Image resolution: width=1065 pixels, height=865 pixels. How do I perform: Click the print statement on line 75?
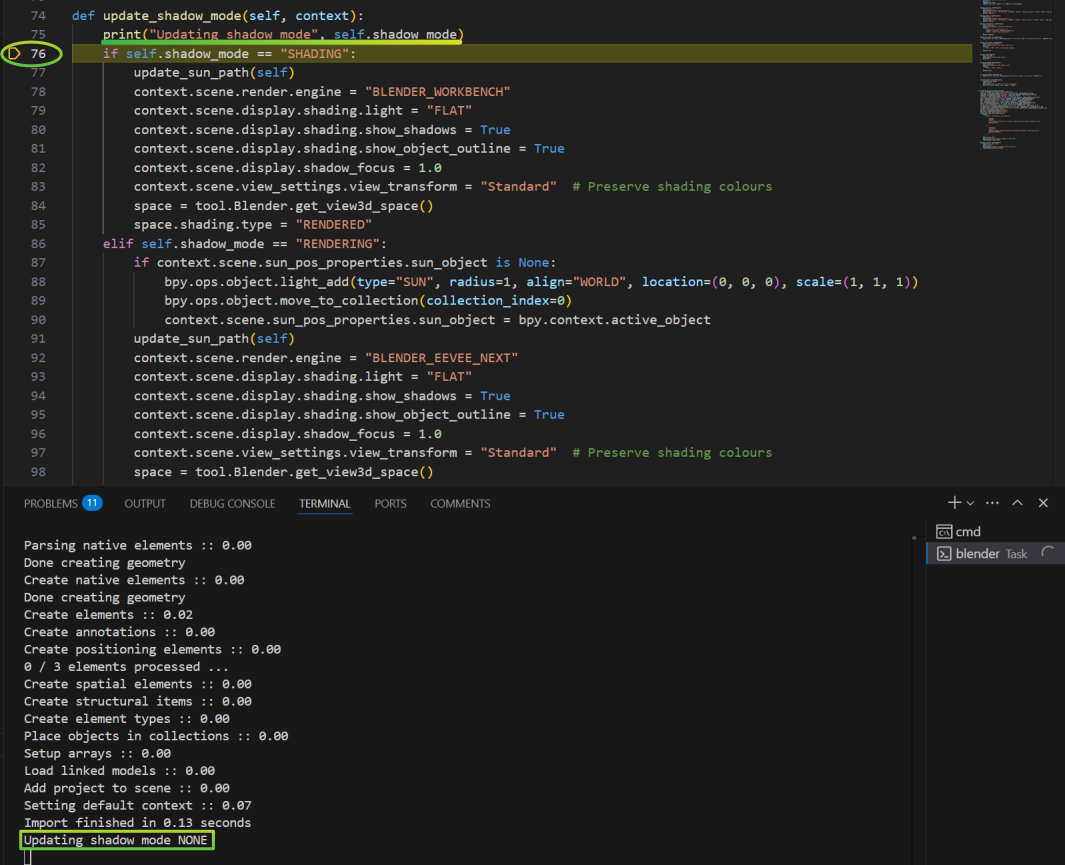pyautogui.click(x=283, y=35)
